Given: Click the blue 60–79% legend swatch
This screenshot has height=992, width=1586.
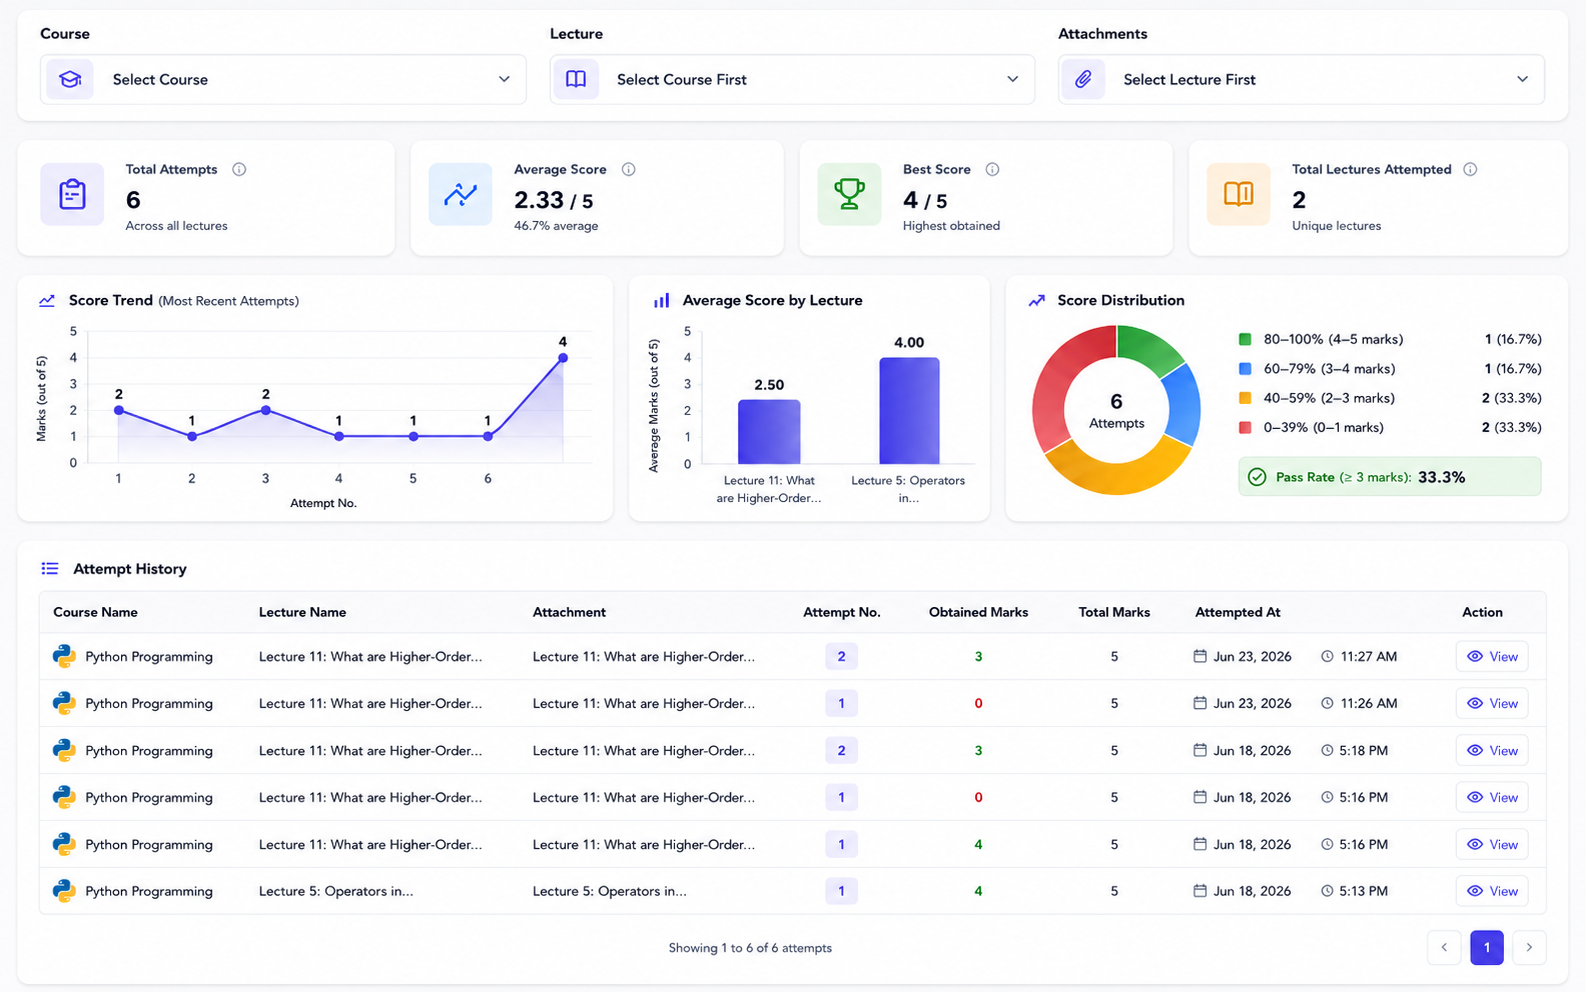Looking at the screenshot, I should pos(1245,368).
